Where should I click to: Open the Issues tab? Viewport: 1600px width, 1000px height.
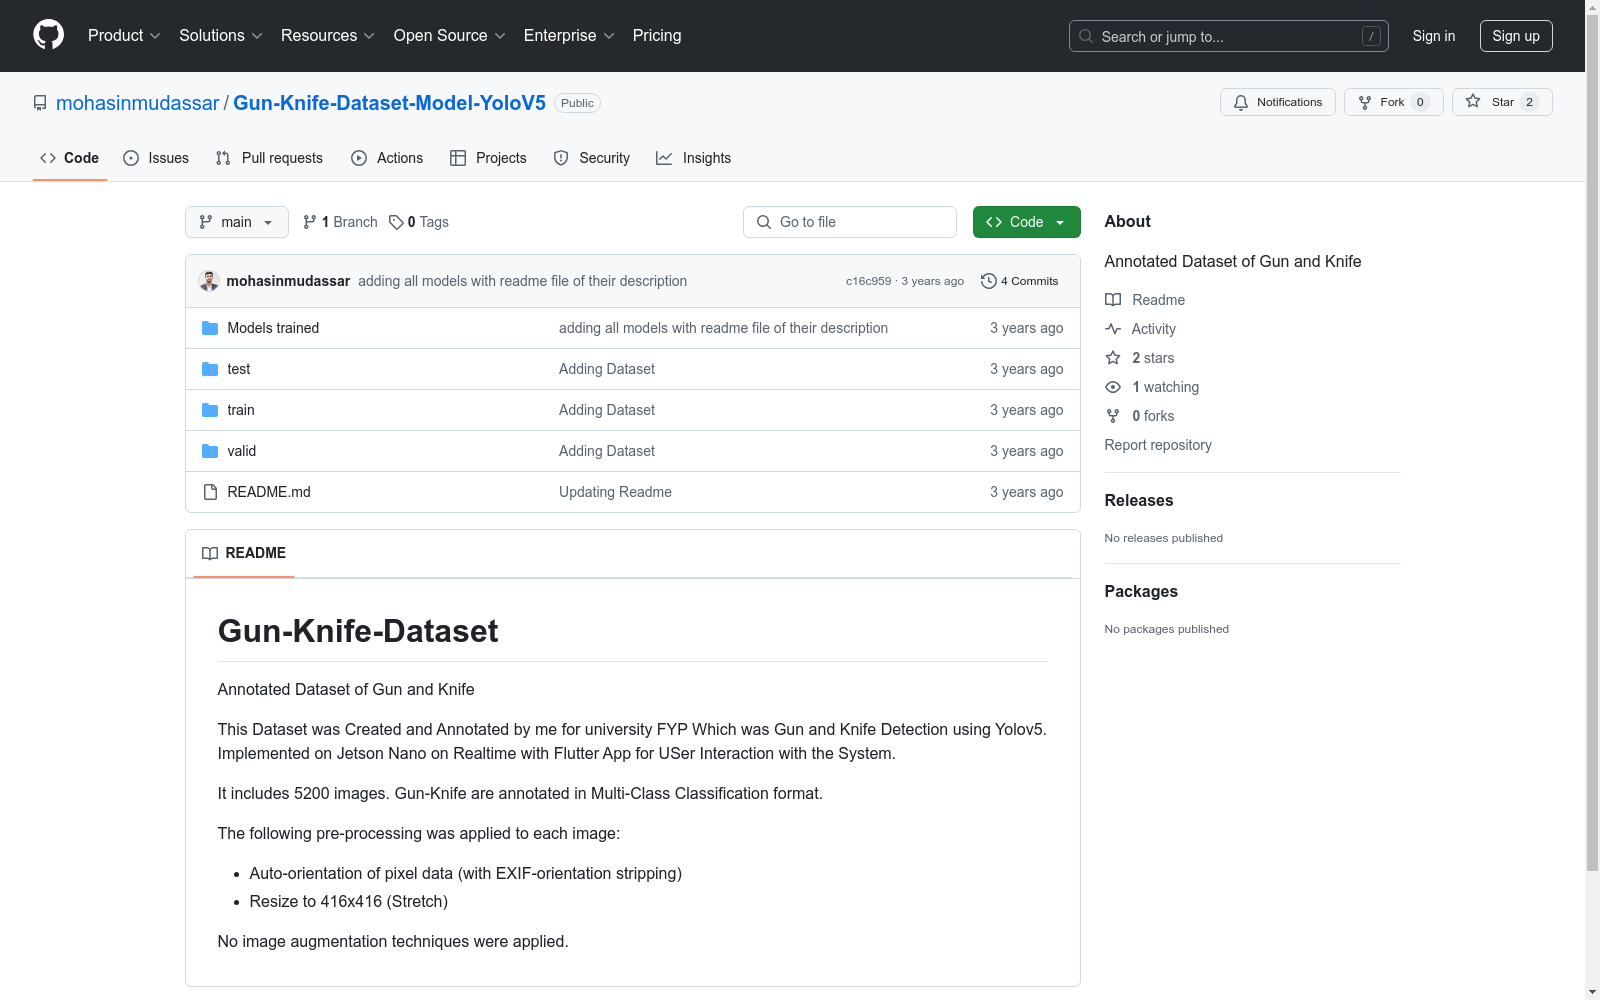click(x=156, y=158)
